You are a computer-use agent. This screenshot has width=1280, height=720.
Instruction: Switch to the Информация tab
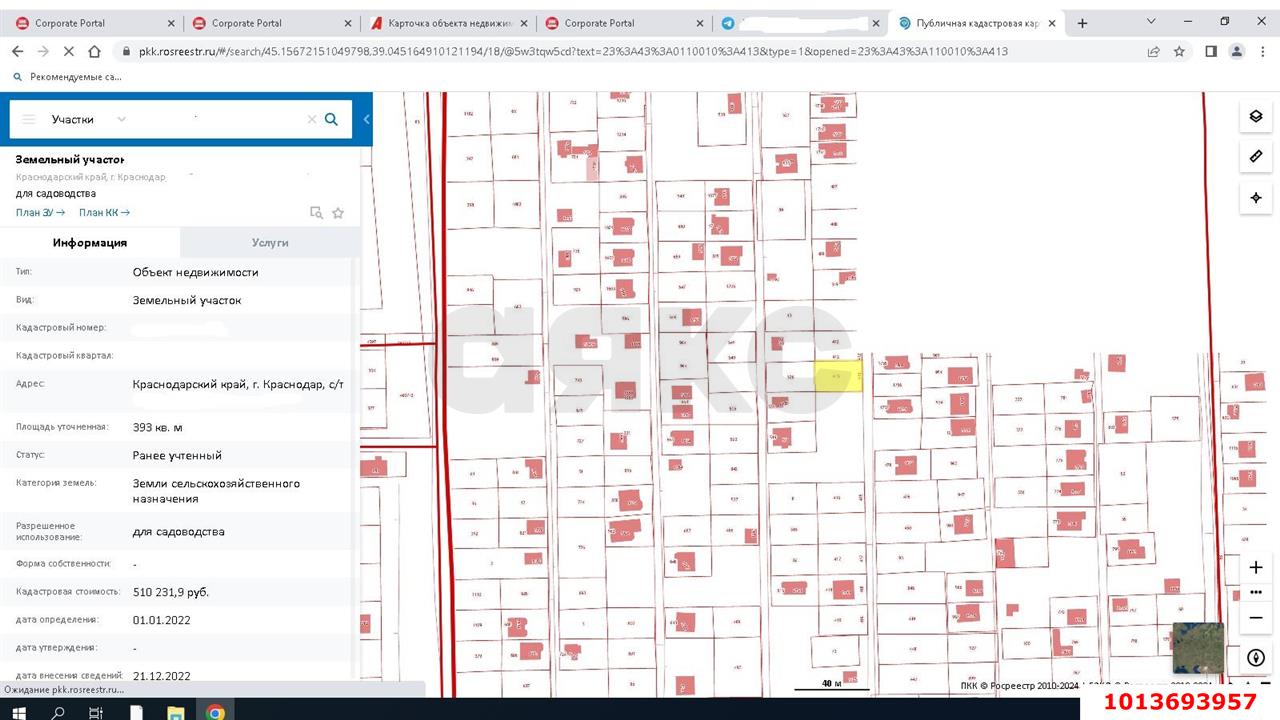click(x=90, y=242)
